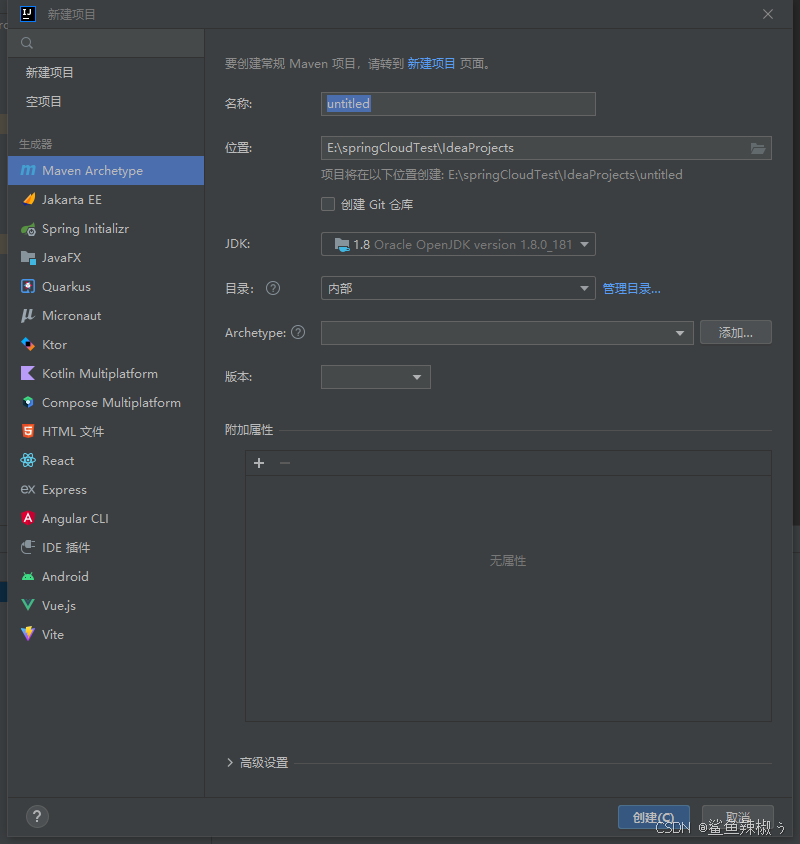Click the minus remove-property icon
The image size is (800, 844).
tap(285, 463)
